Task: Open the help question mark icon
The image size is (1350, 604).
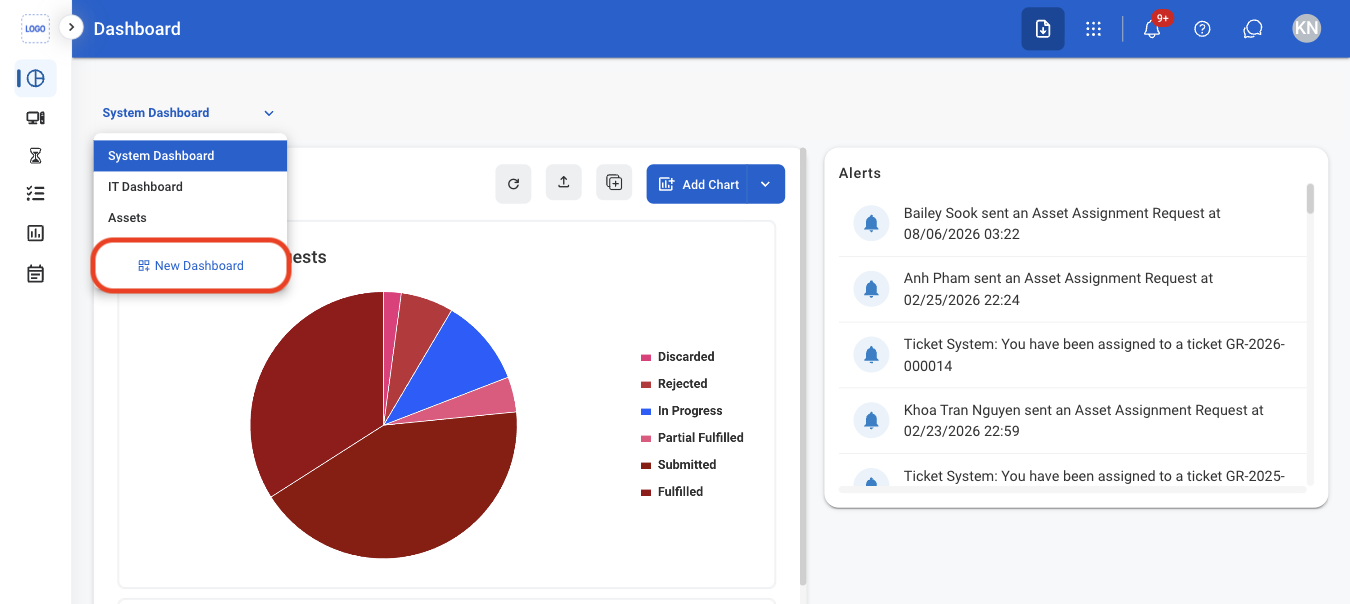Action: point(1203,29)
